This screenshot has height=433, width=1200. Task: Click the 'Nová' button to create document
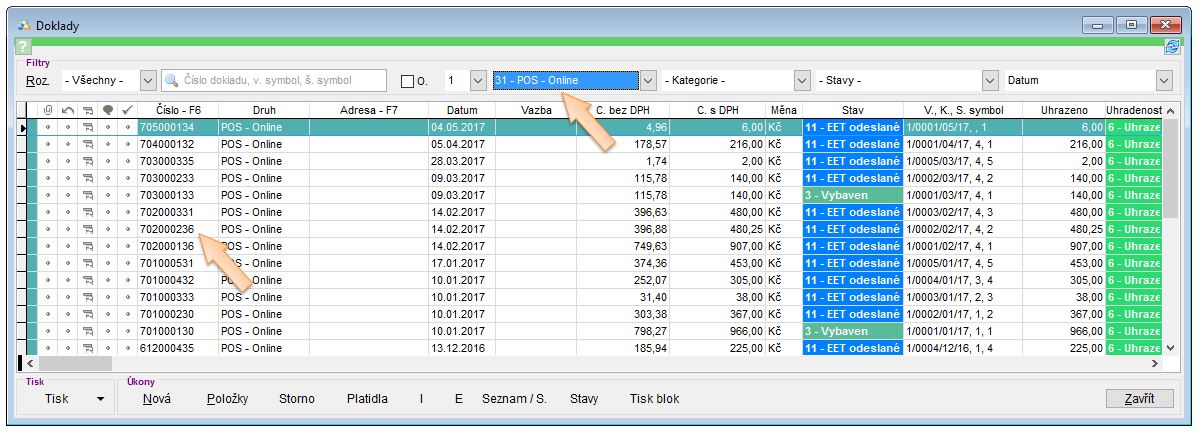tap(156, 399)
